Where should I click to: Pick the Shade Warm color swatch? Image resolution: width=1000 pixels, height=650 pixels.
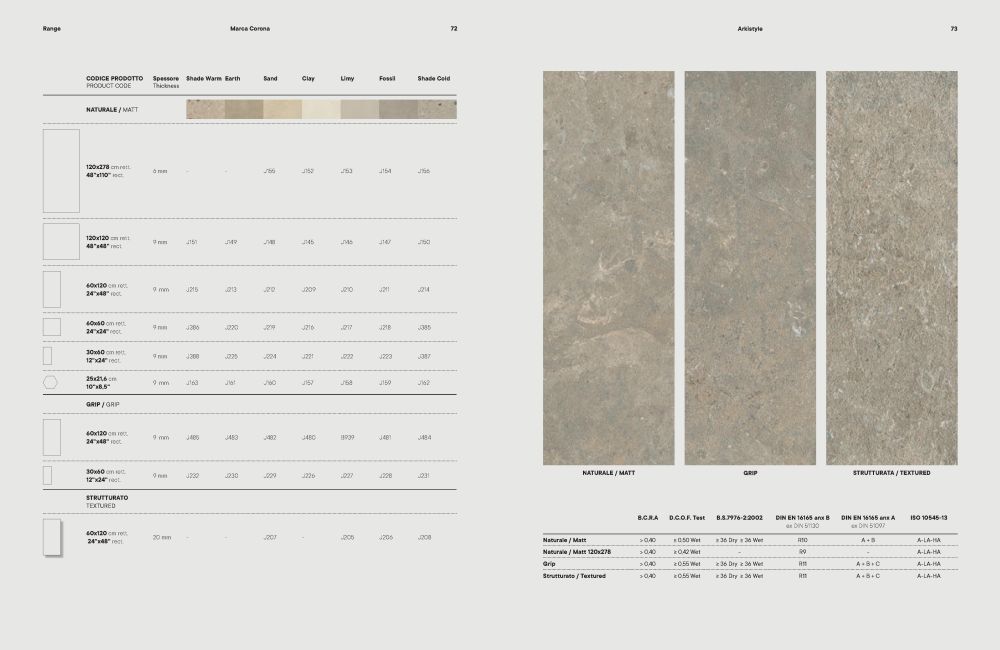click(x=205, y=109)
